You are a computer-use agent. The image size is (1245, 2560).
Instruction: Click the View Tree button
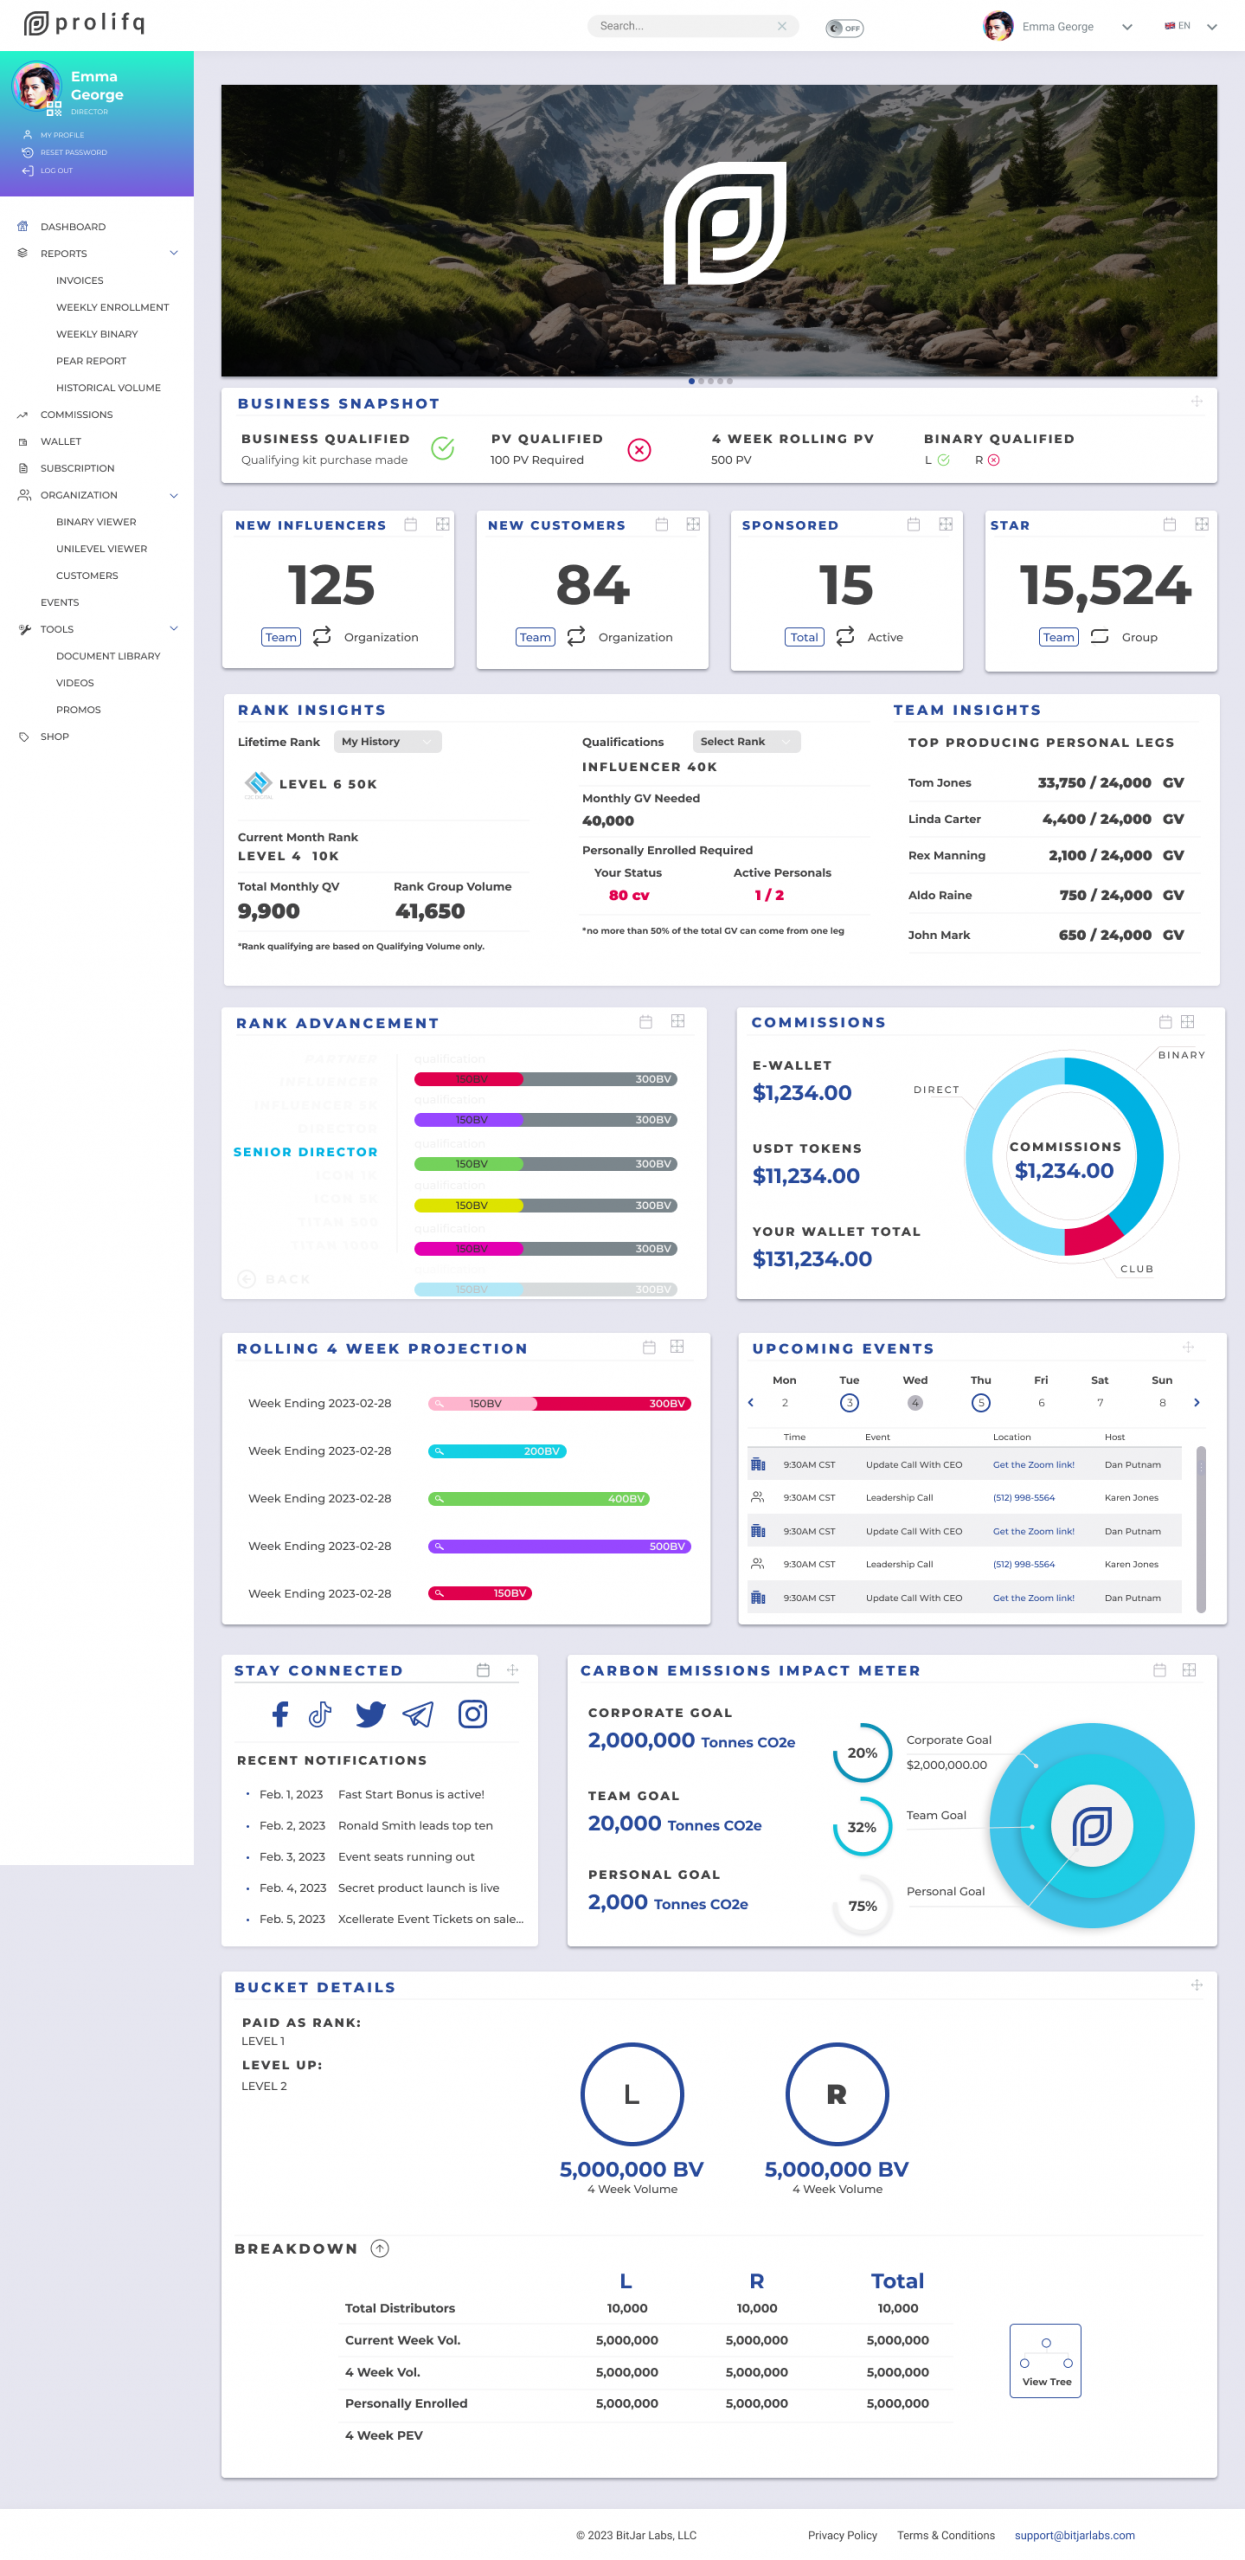point(1045,2359)
